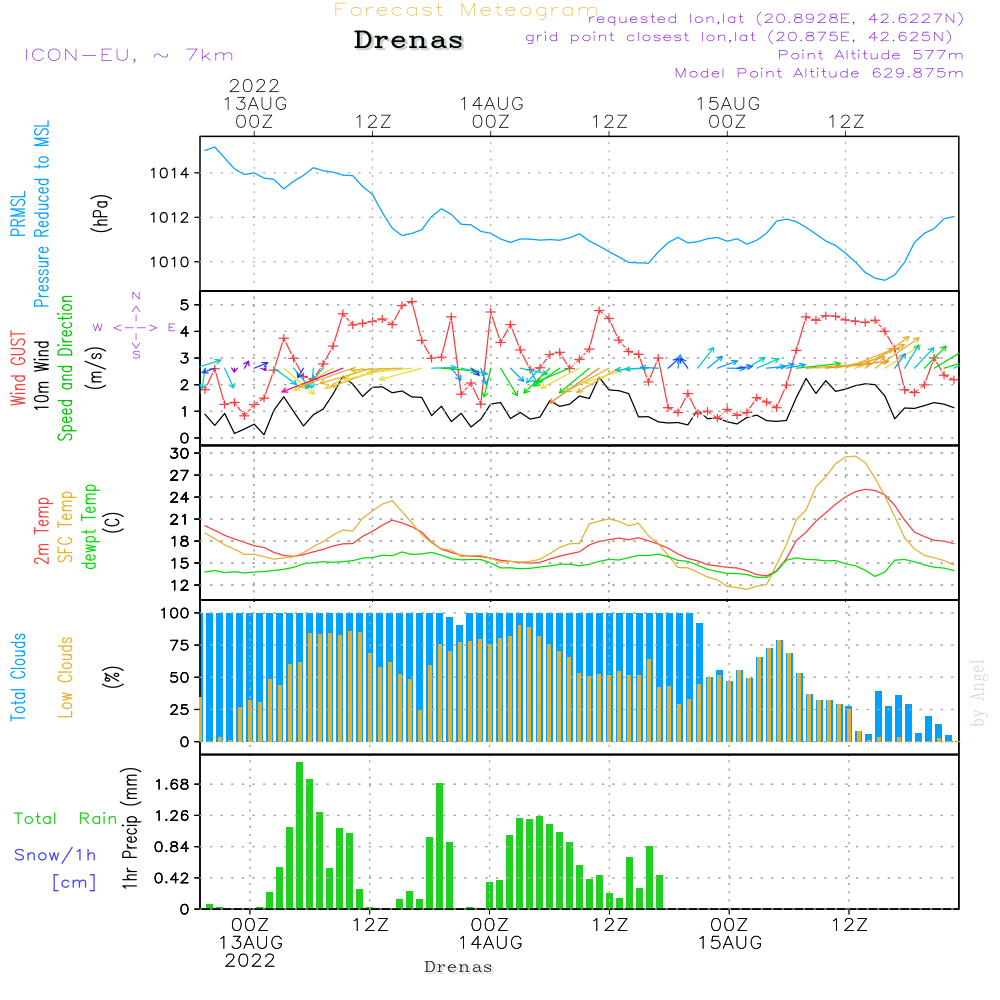Screen dimensions: 1000x1000
Task: Click the 'Point Altitude 577m' text
Action: 870,55
